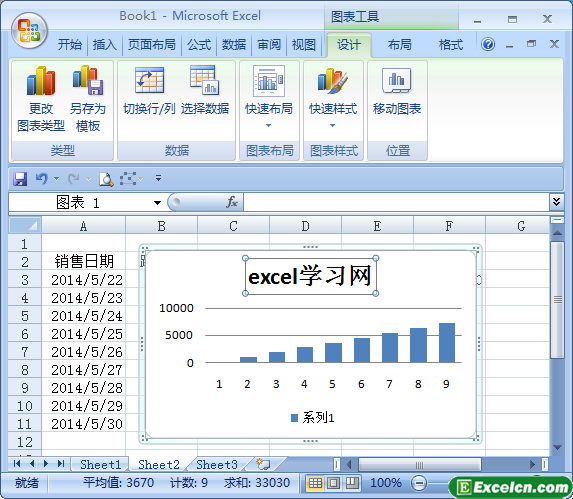
Task: Minimize the ribbon workbook window button
Action: click(x=509, y=45)
